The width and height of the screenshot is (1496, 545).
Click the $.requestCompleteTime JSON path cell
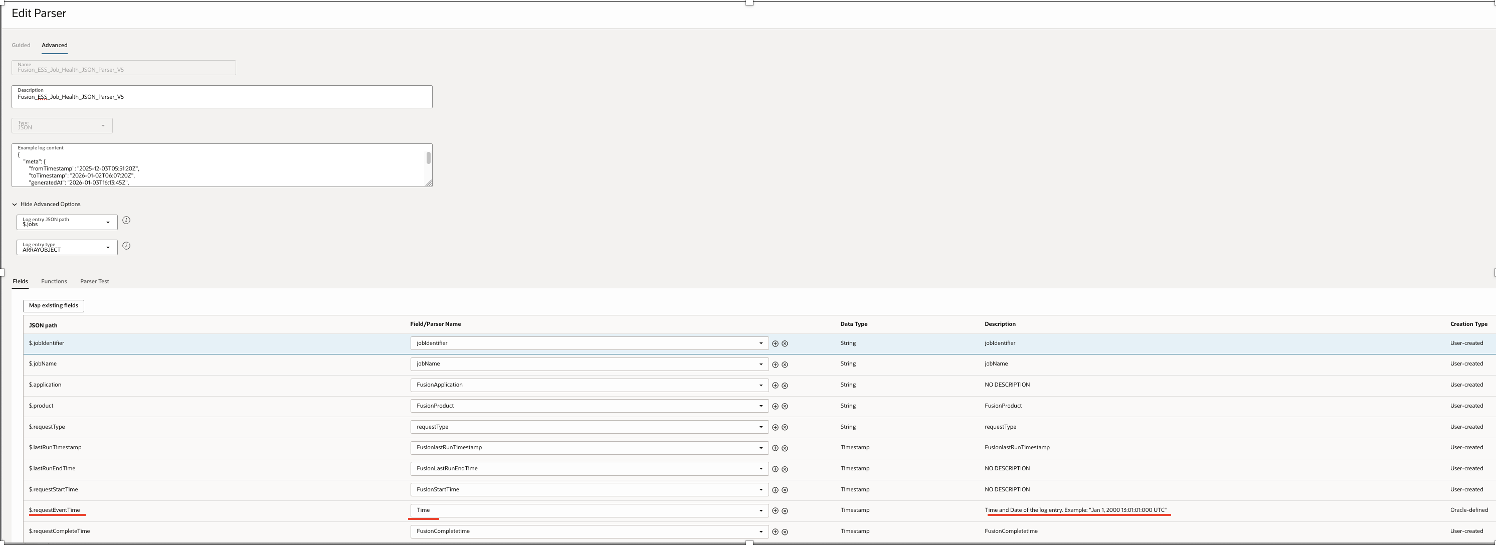[59, 531]
